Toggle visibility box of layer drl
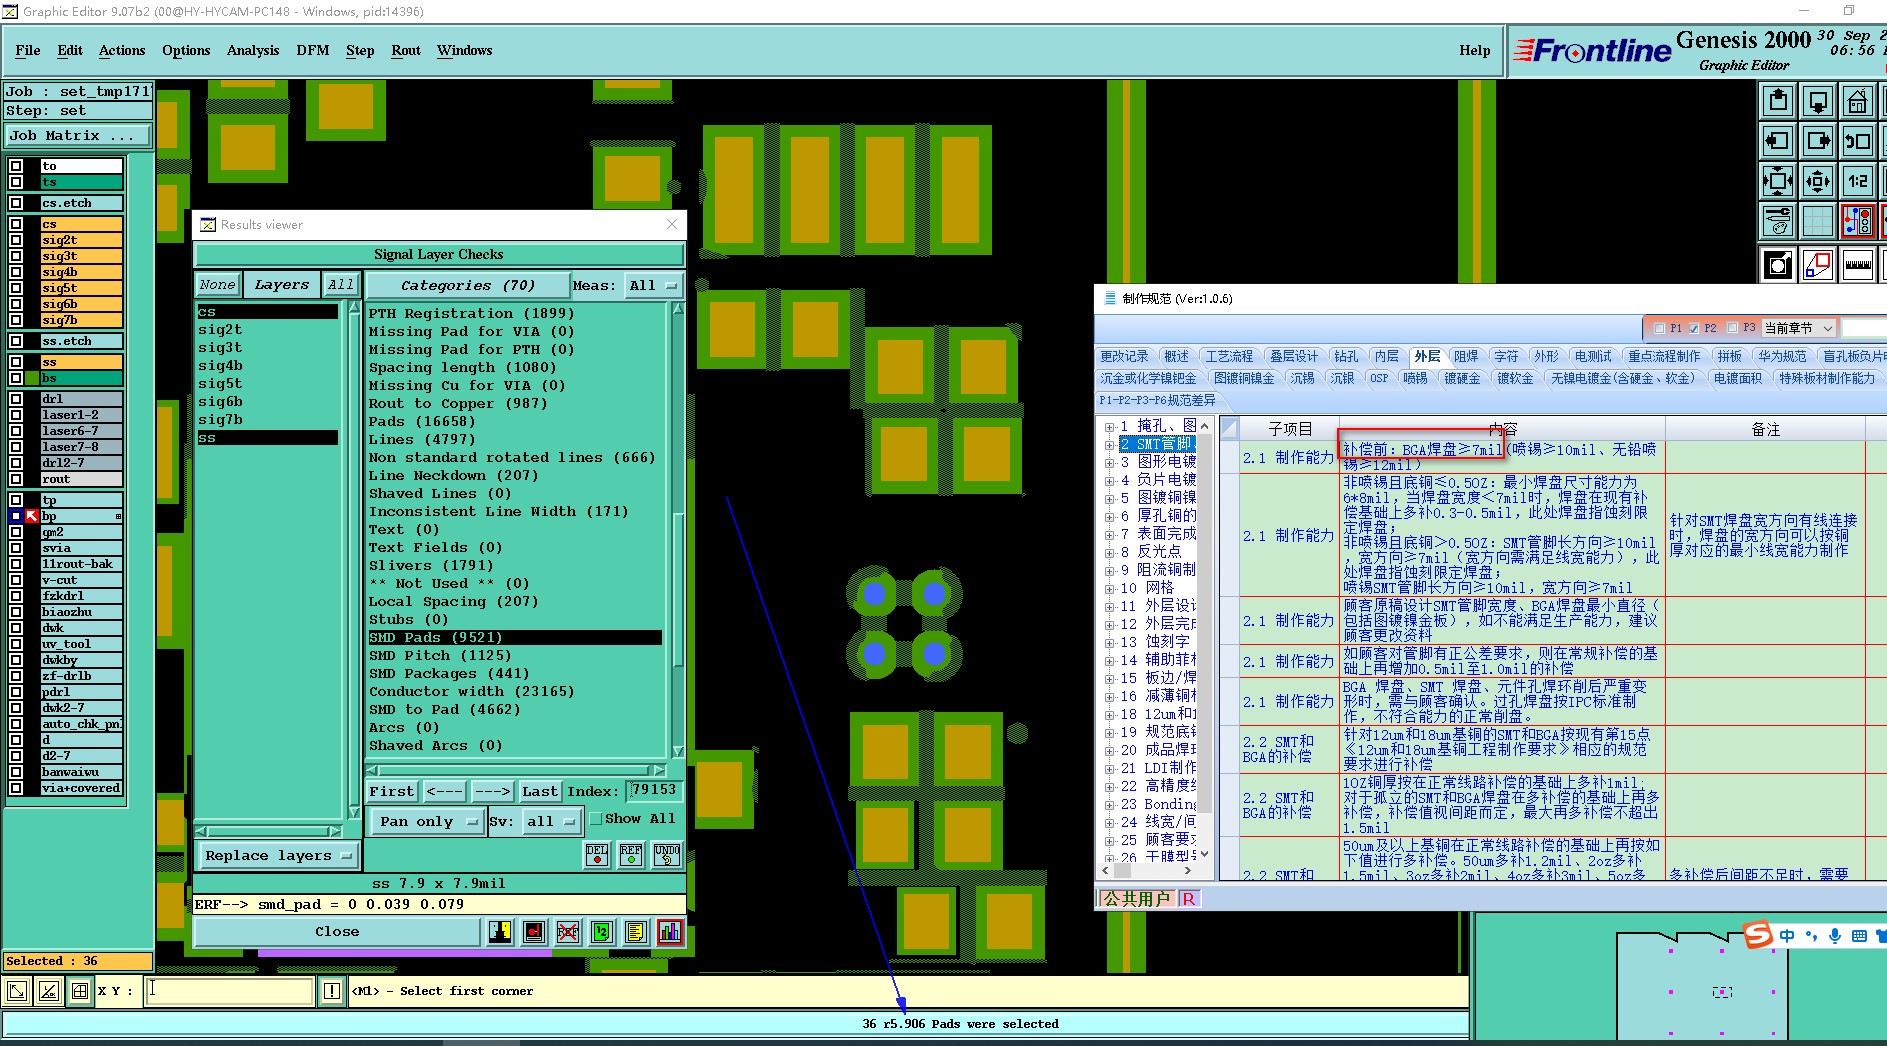Screen dimensions: 1887x1046 (x=16, y=399)
